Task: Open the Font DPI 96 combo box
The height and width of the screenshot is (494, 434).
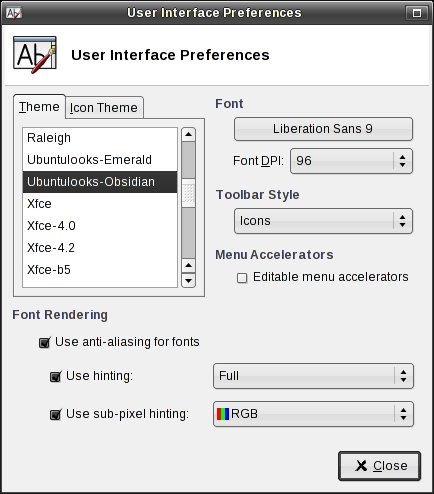Action: click(351, 161)
